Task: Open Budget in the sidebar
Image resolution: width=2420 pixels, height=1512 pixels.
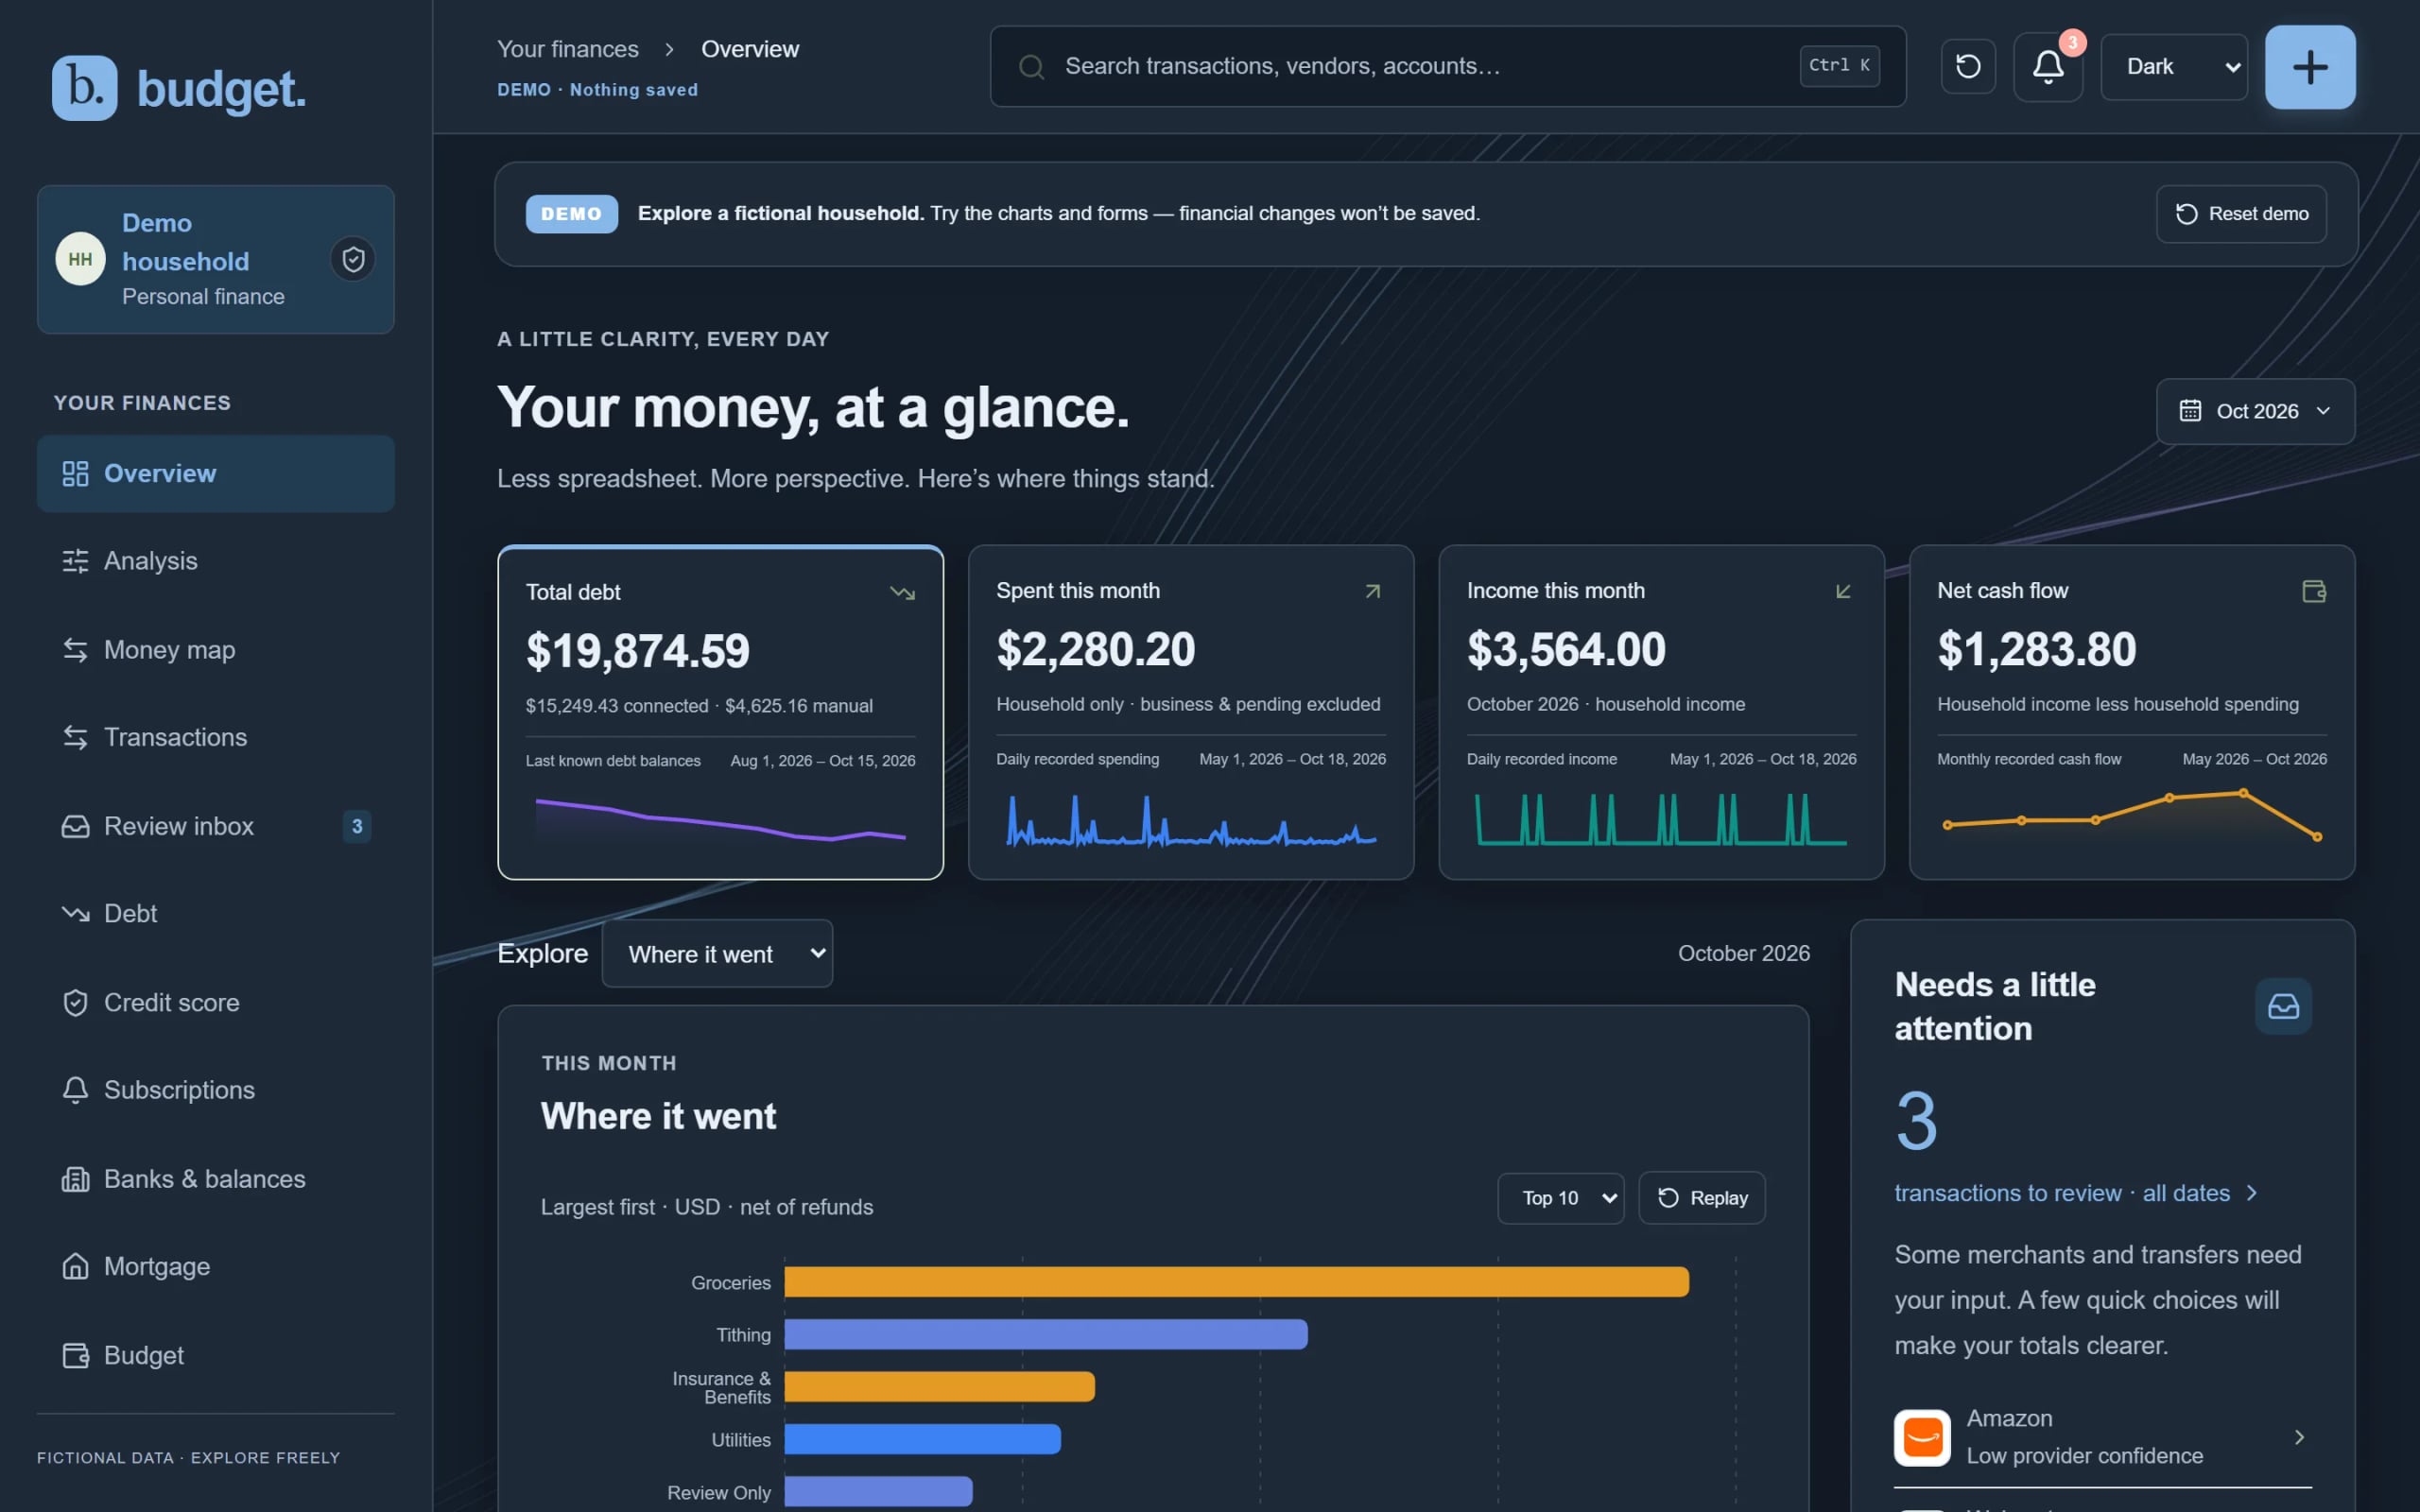Action: click(216, 1355)
